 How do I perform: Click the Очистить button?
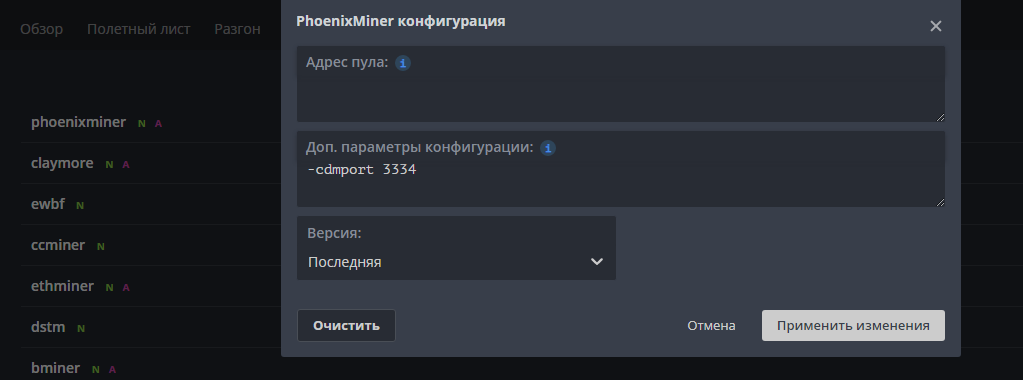(x=346, y=325)
